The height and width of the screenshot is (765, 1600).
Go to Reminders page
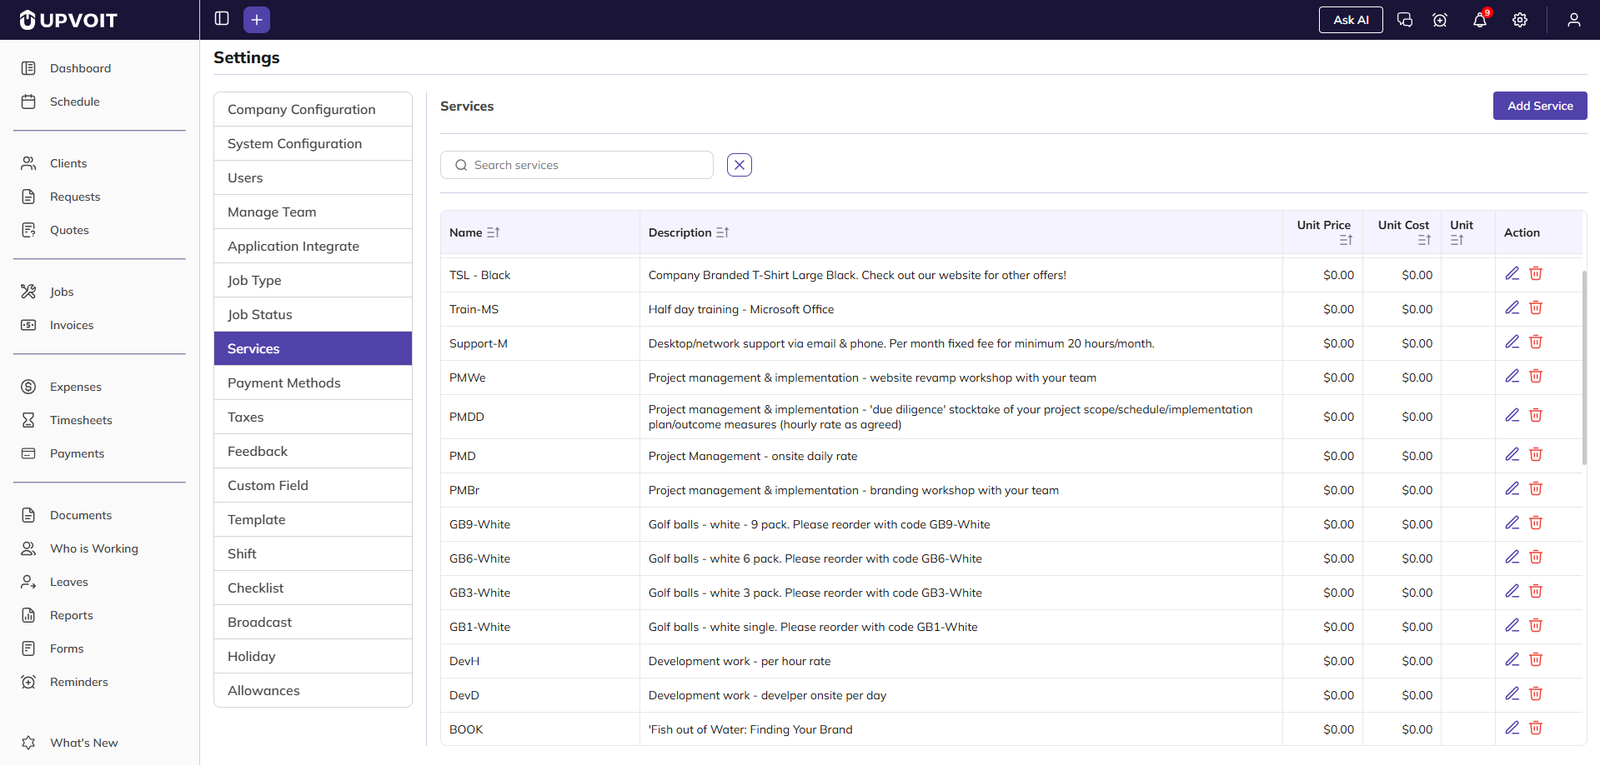pos(79,682)
